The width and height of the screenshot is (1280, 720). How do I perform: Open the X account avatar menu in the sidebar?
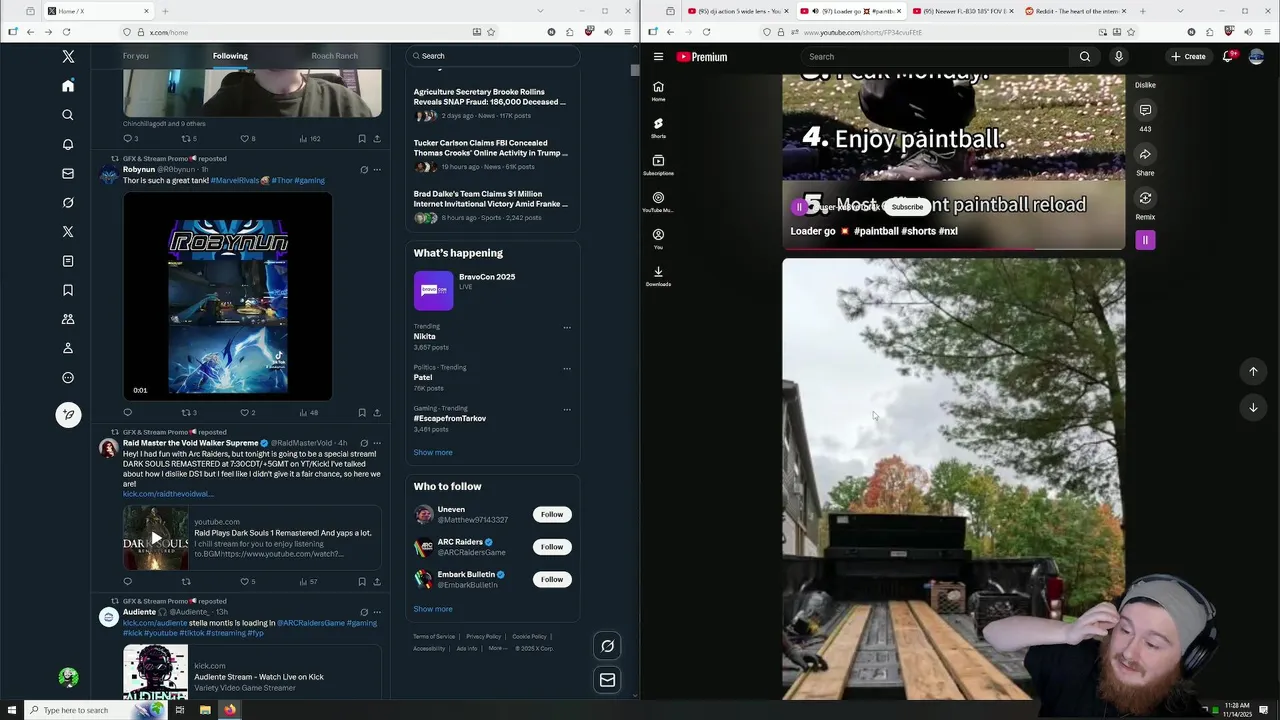click(x=68, y=678)
